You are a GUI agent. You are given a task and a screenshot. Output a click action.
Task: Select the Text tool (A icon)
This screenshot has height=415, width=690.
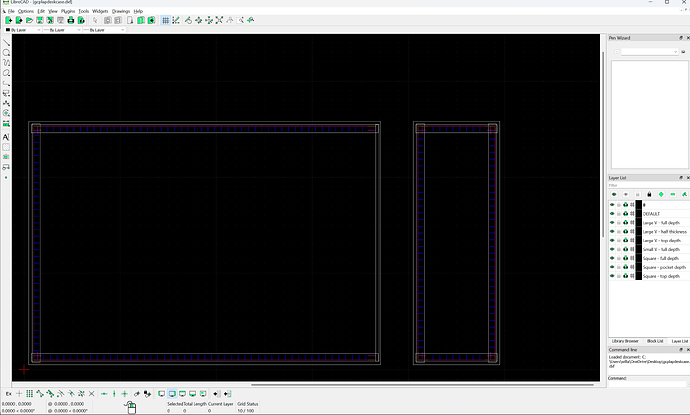[6, 137]
